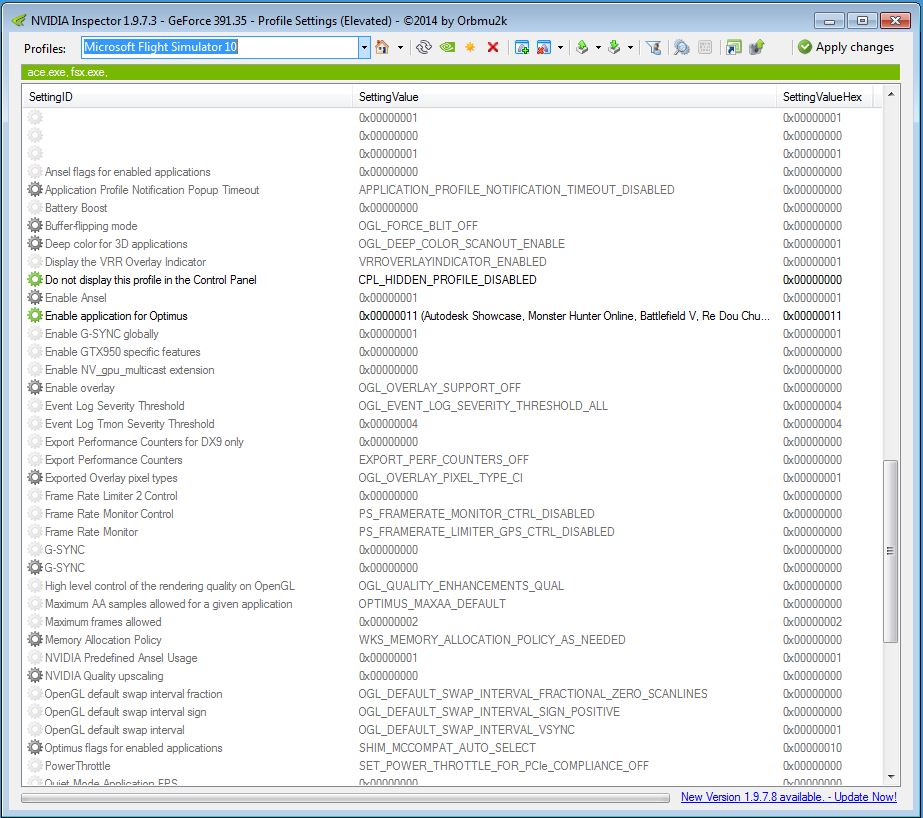
Task: Restore profile to NVIDIA defaults (green logo icon)
Action: (447, 47)
